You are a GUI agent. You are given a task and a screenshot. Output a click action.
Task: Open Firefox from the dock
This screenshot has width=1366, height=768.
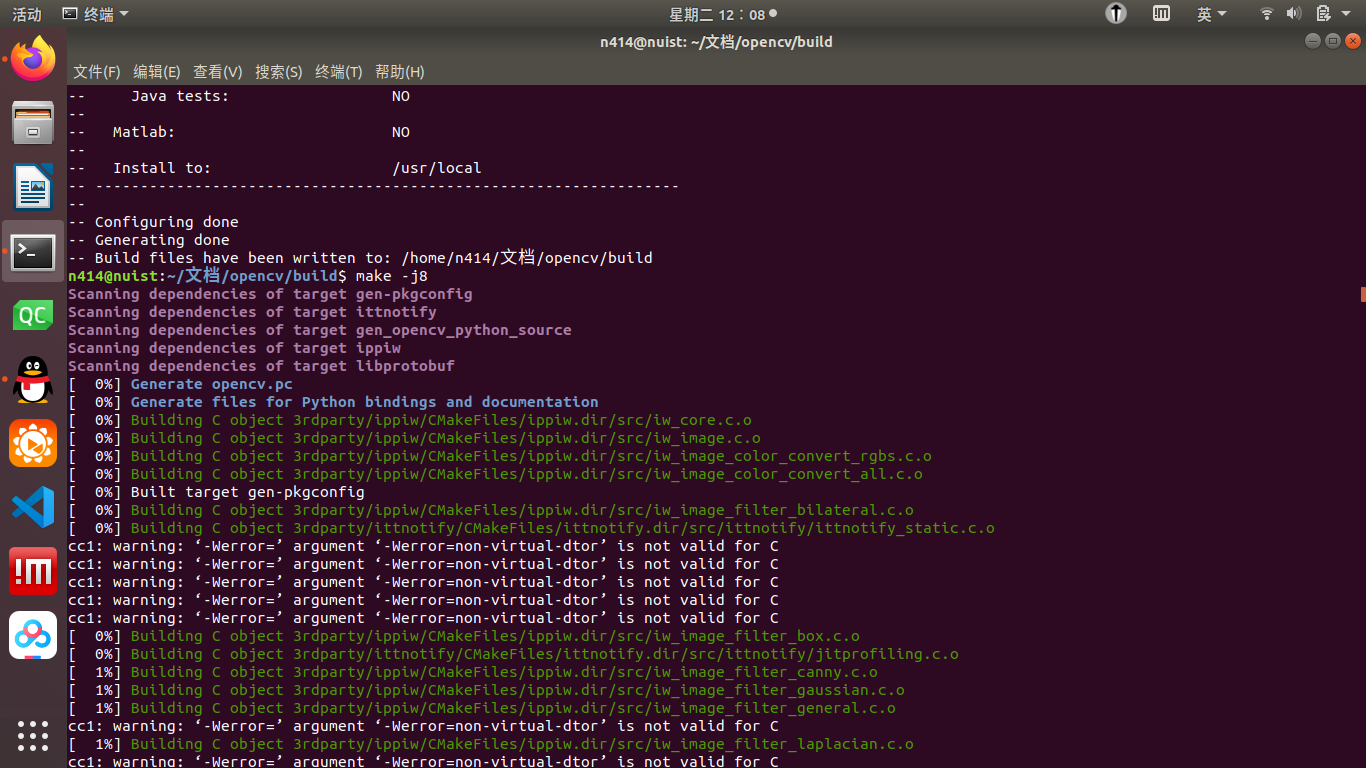point(33,59)
